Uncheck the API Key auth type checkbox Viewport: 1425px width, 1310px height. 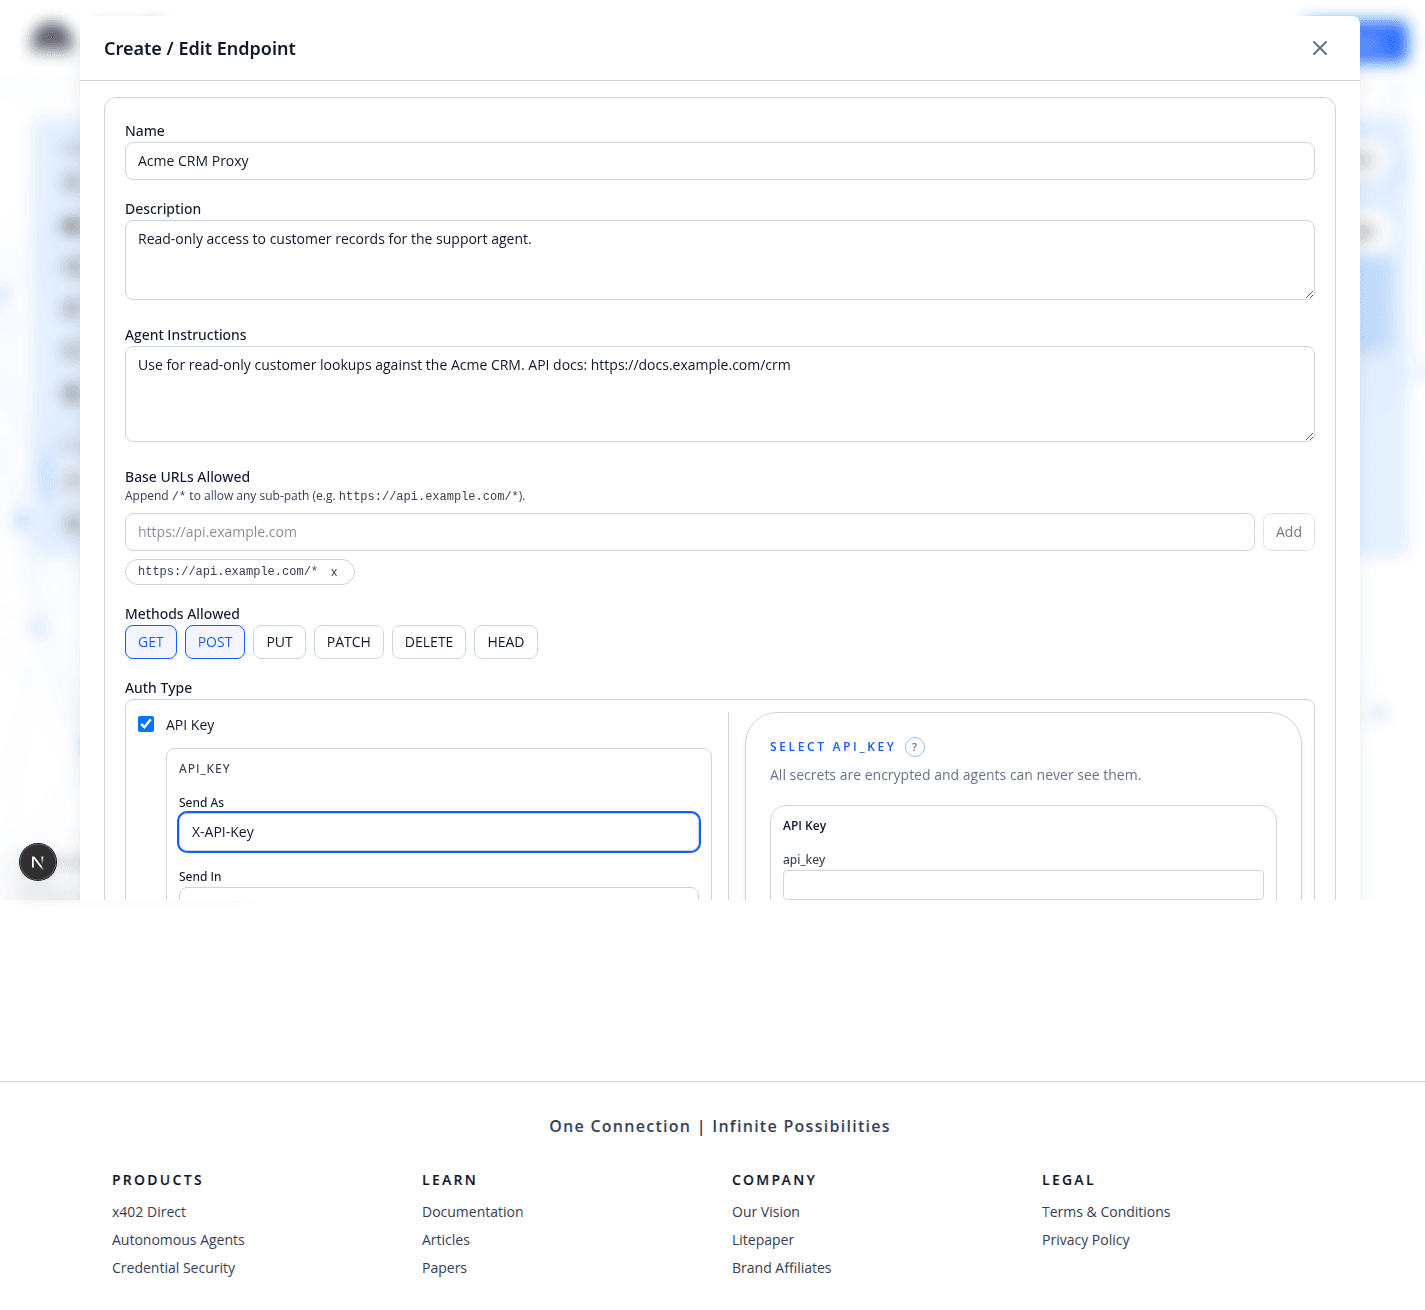tap(146, 724)
